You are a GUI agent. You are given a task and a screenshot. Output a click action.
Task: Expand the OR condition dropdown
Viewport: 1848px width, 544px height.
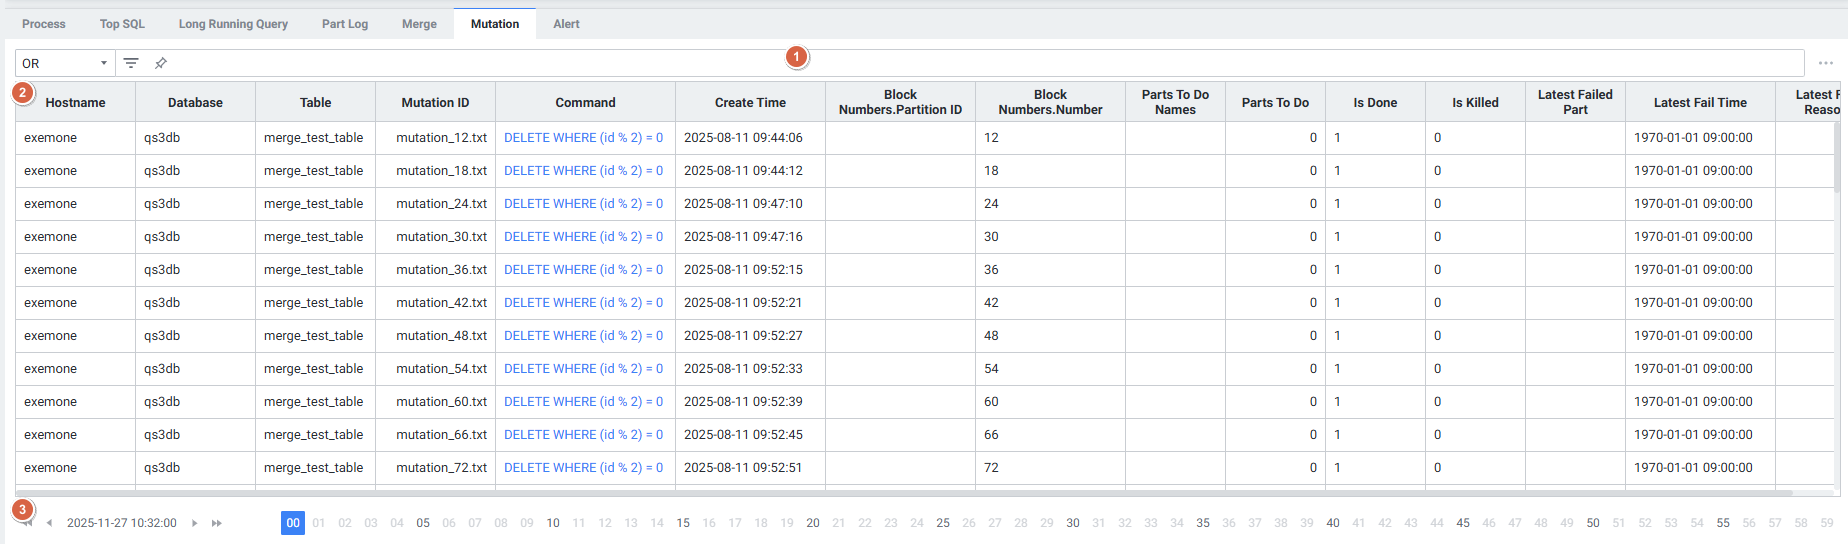(65, 63)
